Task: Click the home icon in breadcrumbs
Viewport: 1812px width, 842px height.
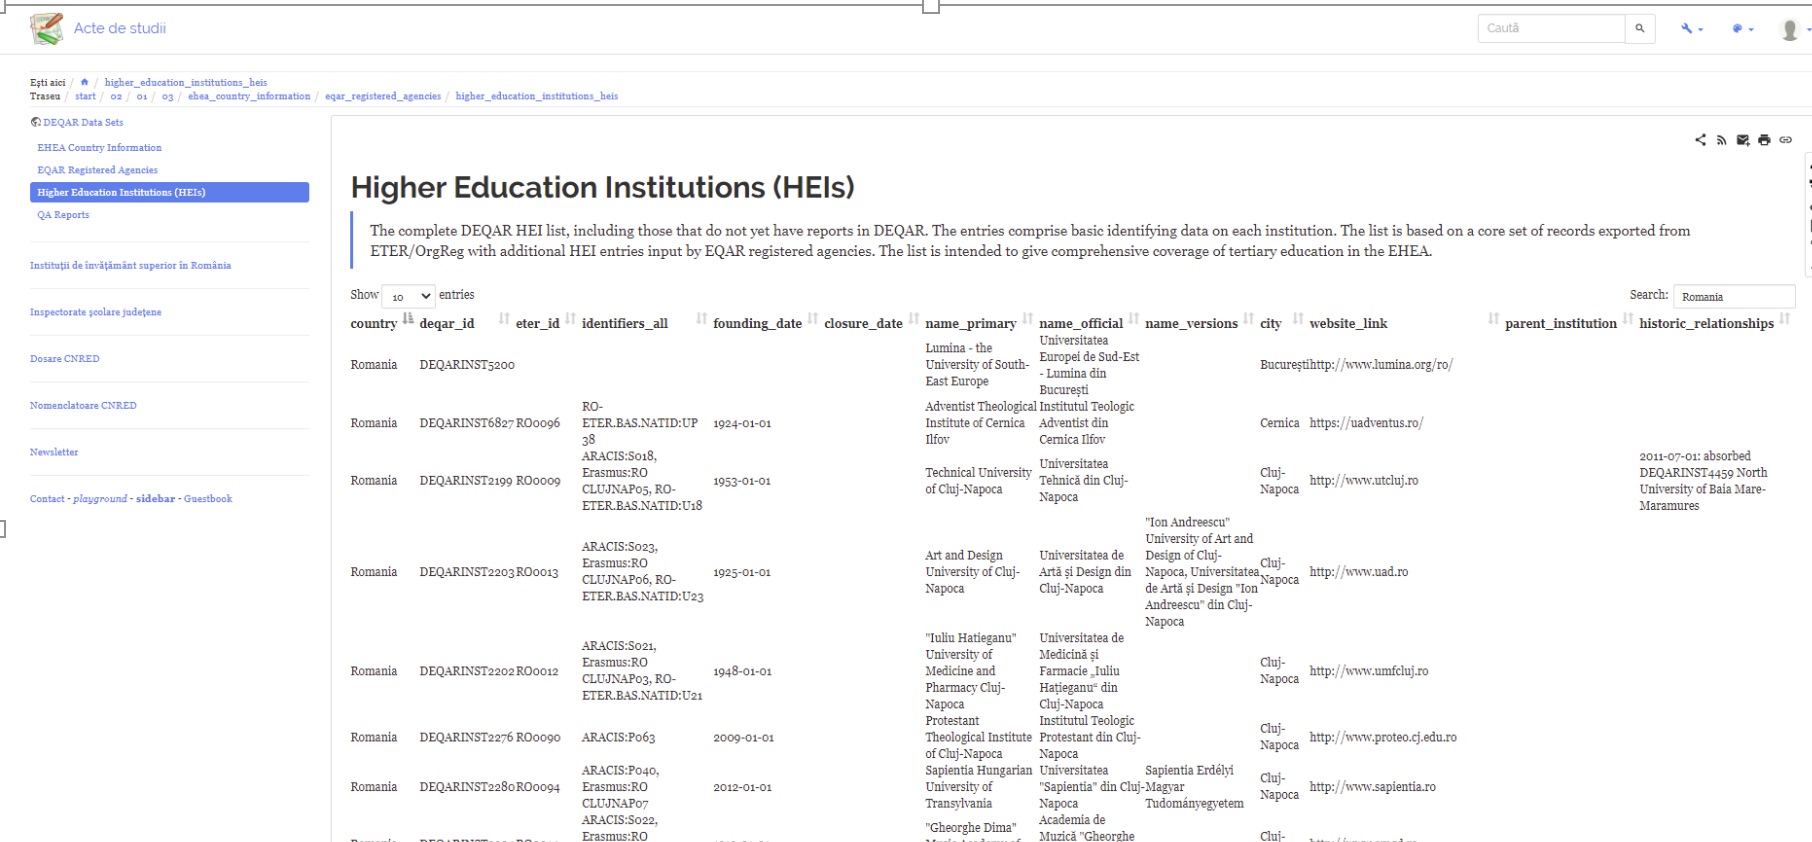Action: click(84, 82)
